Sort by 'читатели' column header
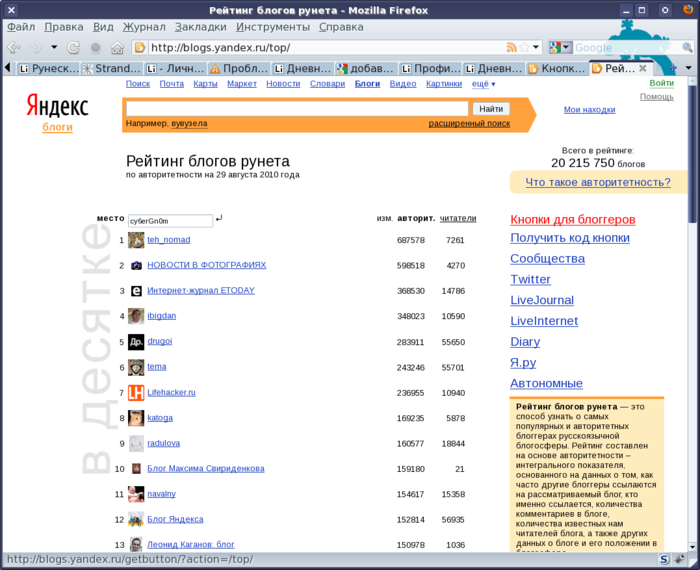 tap(458, 218)
